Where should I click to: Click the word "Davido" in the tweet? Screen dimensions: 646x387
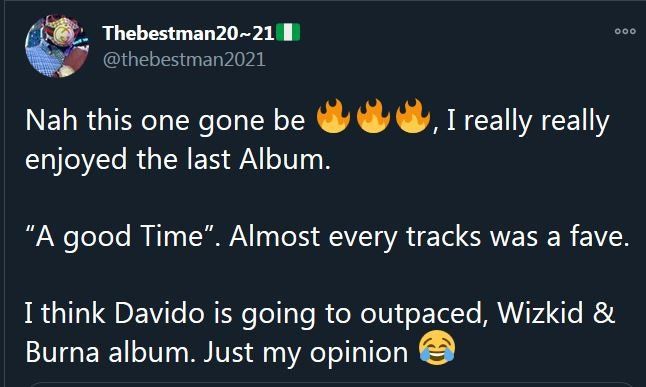[159, 313]
